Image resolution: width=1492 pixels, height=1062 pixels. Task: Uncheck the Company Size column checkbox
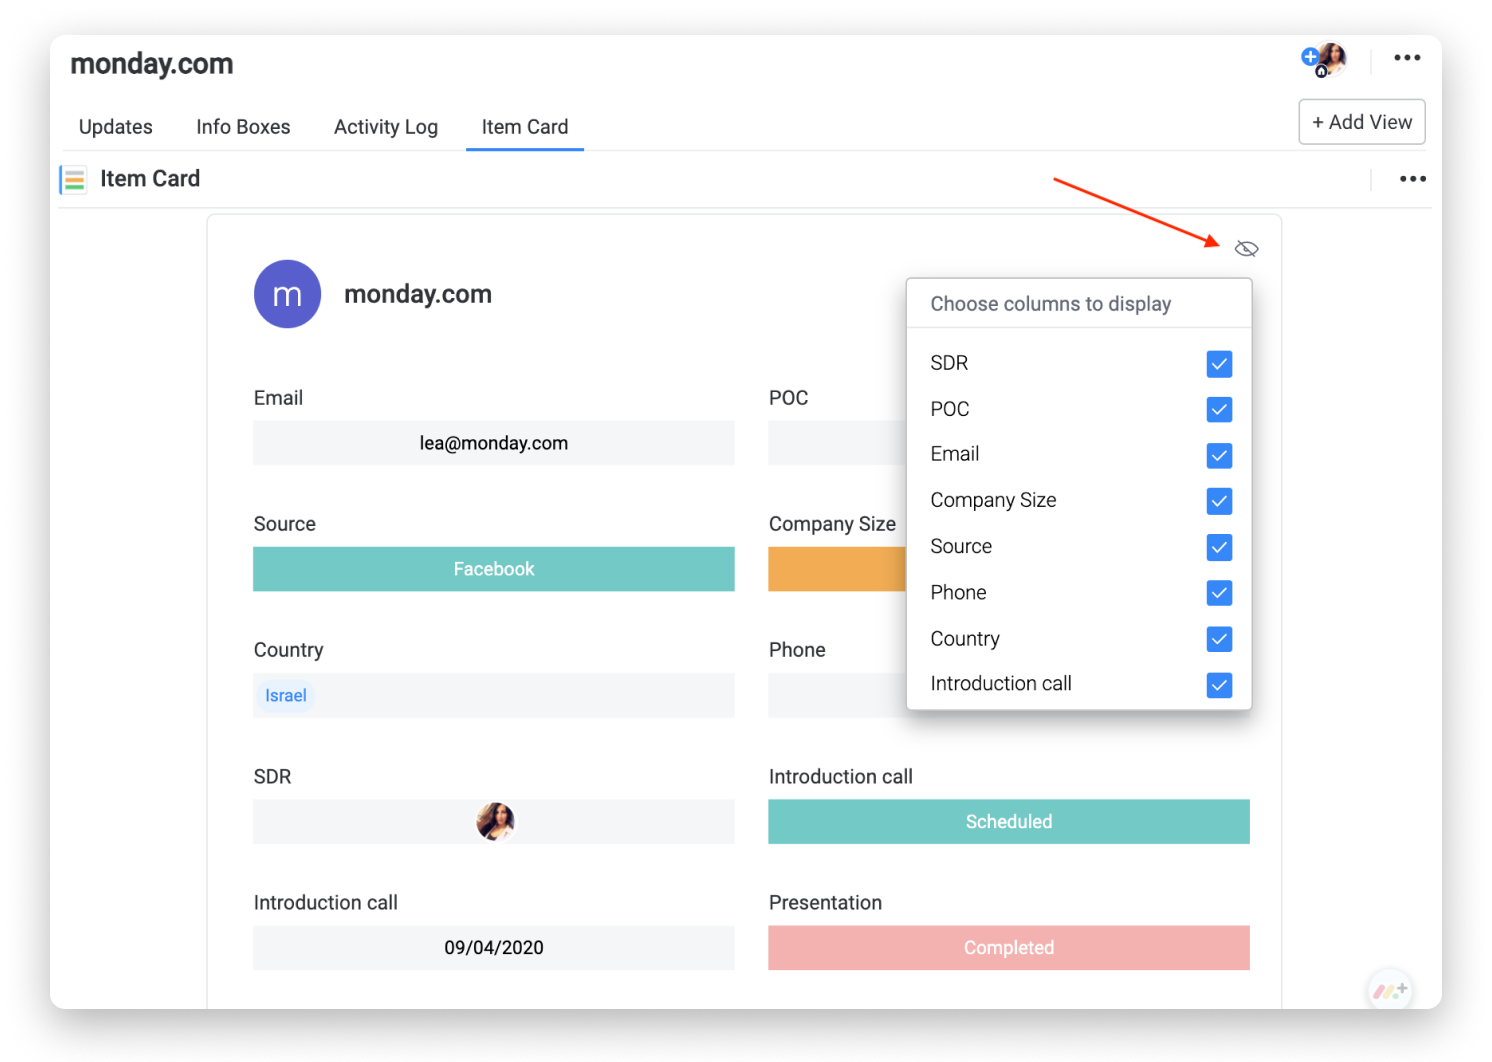[1219, 501]
